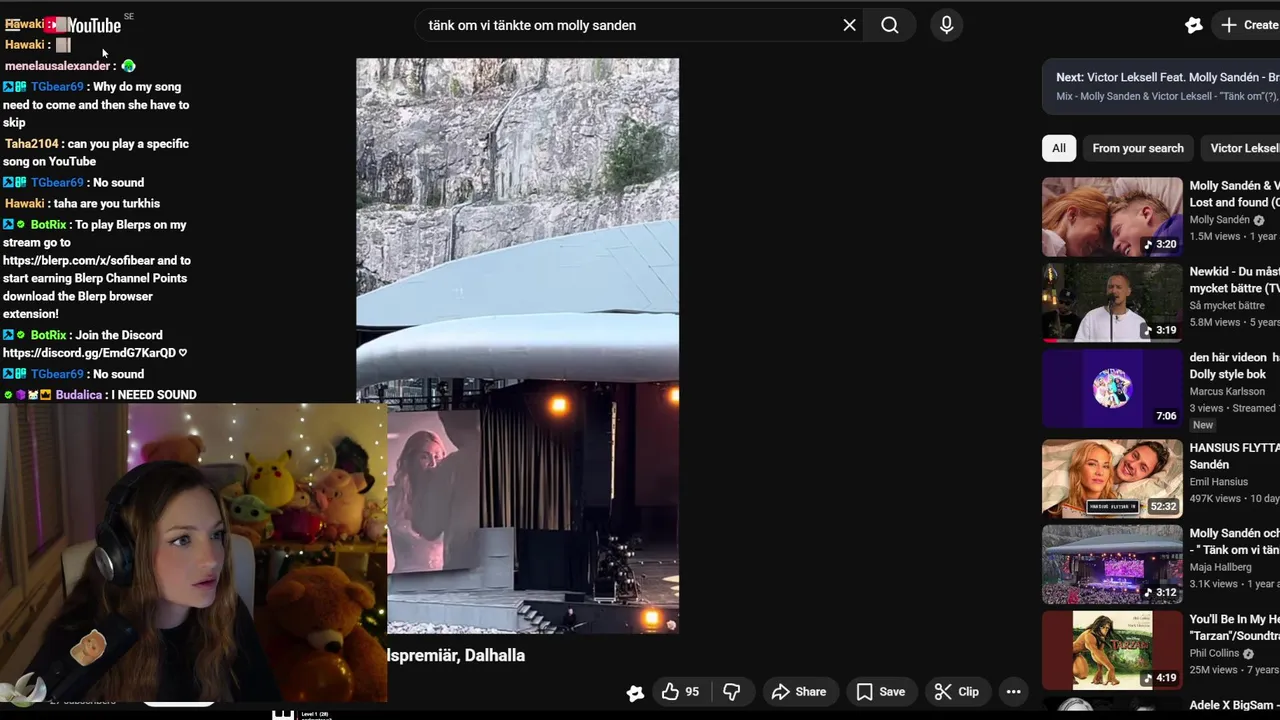The width and height of the screenshot is (1280, 720).
Task: Click the "Ispremiär, Dalhalla" video title
Action: click(x=456, y=655)
